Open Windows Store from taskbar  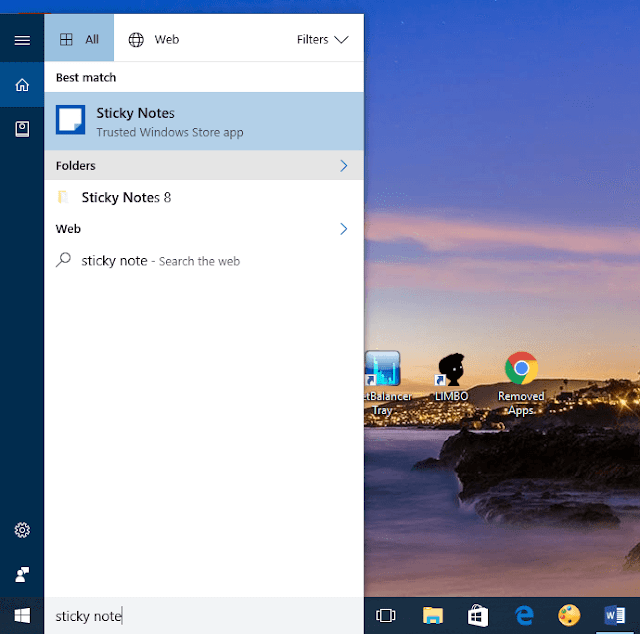pos(478,615)
